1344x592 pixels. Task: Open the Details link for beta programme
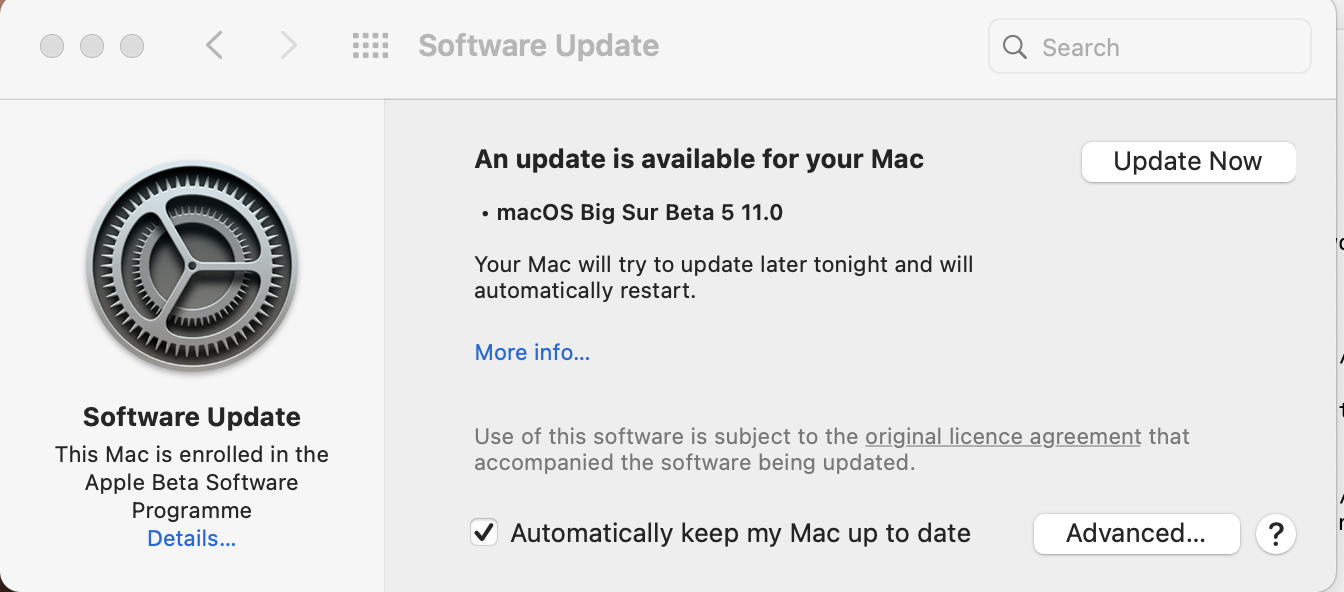[x=192, y=539]
